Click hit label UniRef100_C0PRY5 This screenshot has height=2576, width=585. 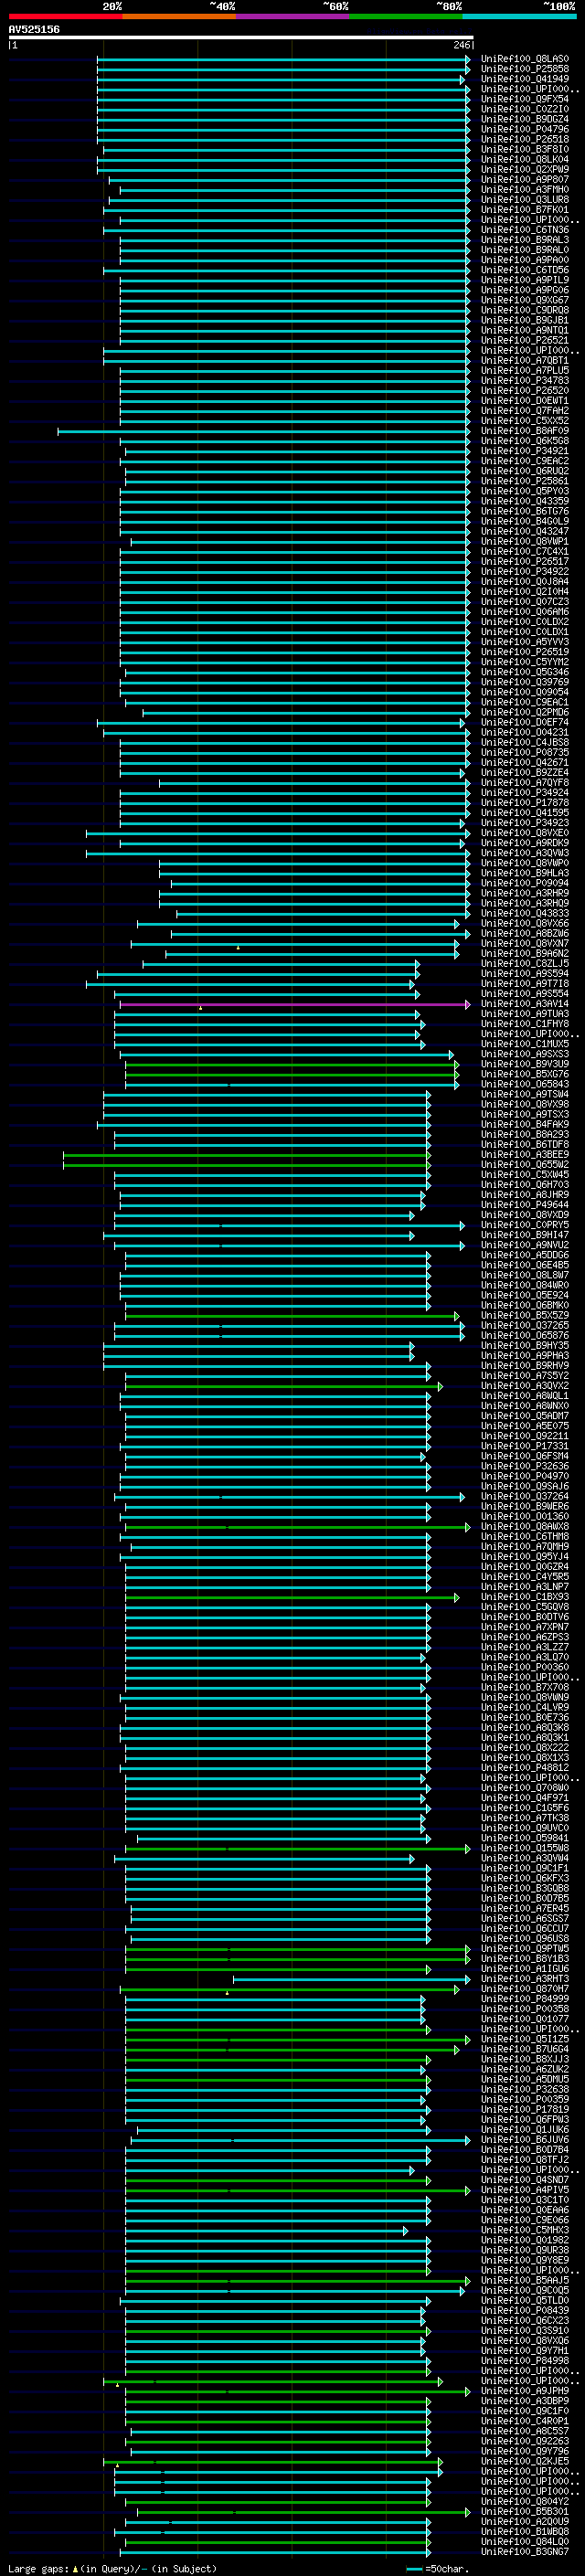pyautogui.click(x=524, y=1225)
